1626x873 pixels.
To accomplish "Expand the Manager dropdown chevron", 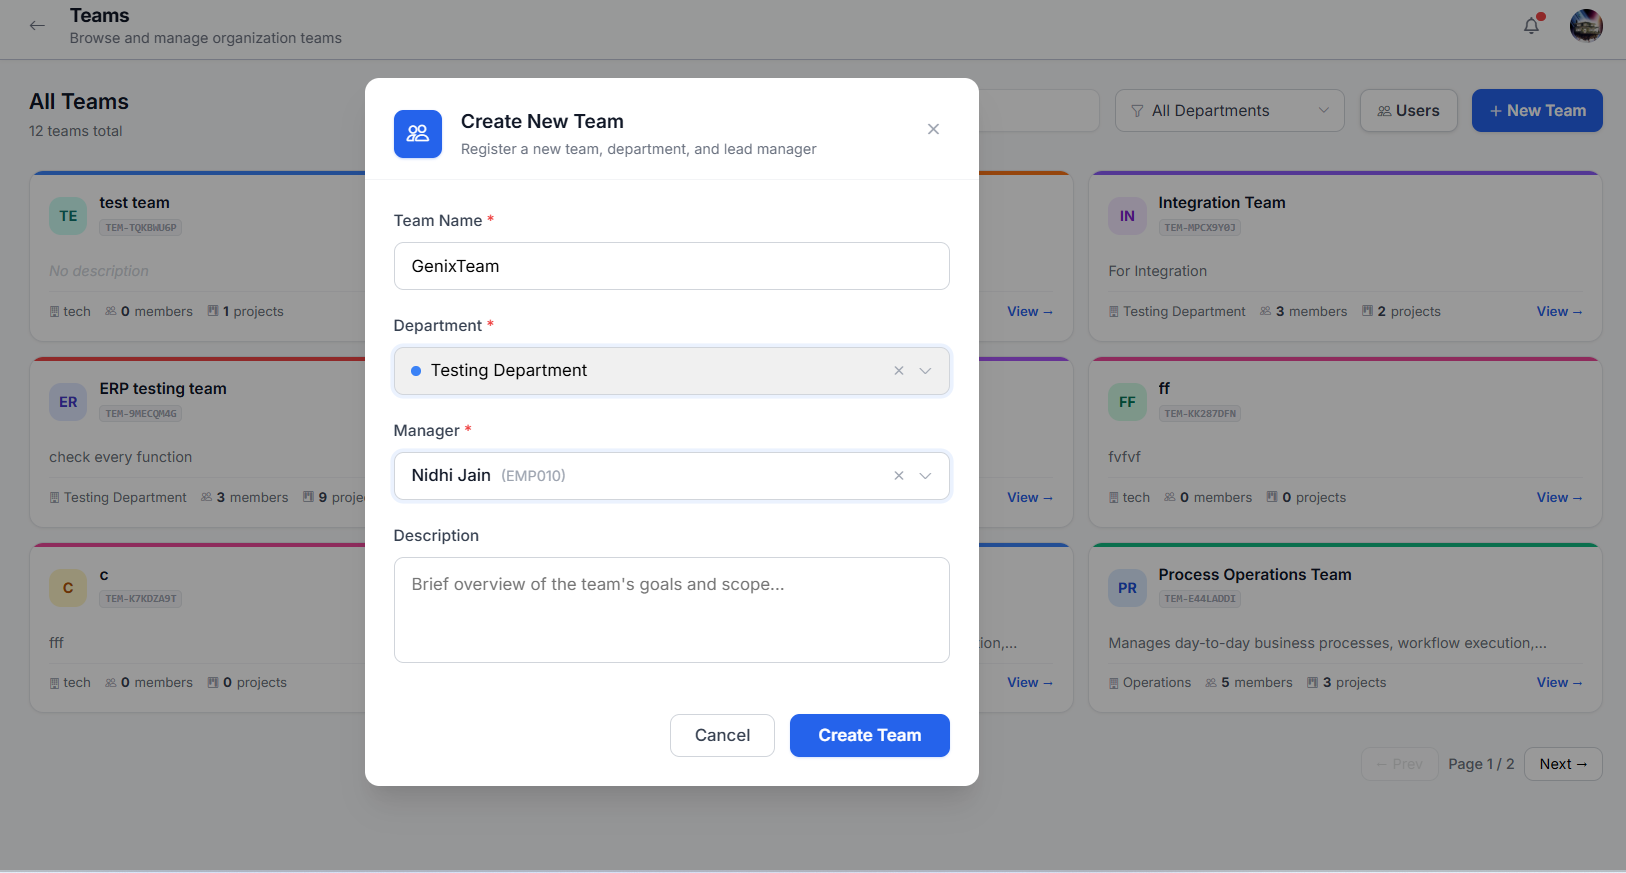I will [x=926, y=476].
